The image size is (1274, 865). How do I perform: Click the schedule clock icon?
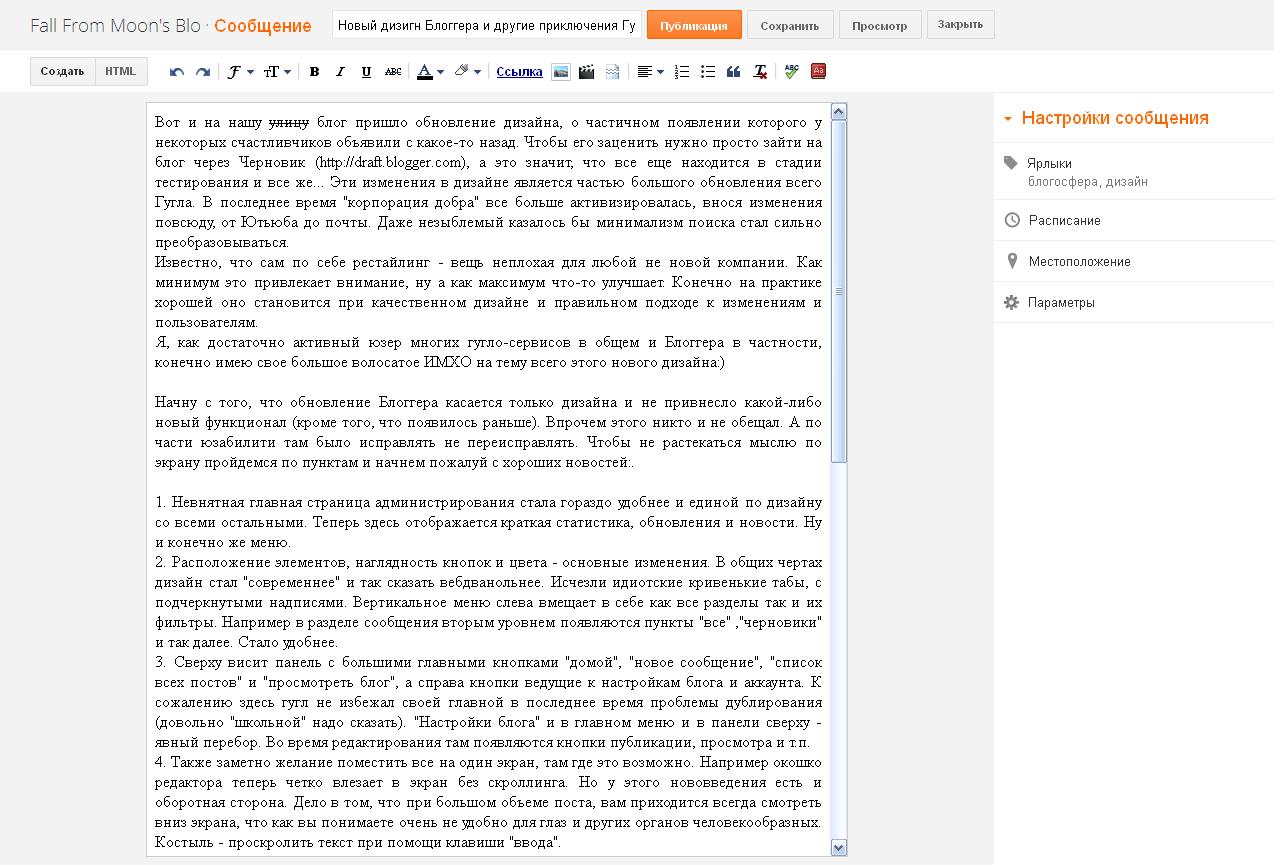click(x=1011, y=220)
